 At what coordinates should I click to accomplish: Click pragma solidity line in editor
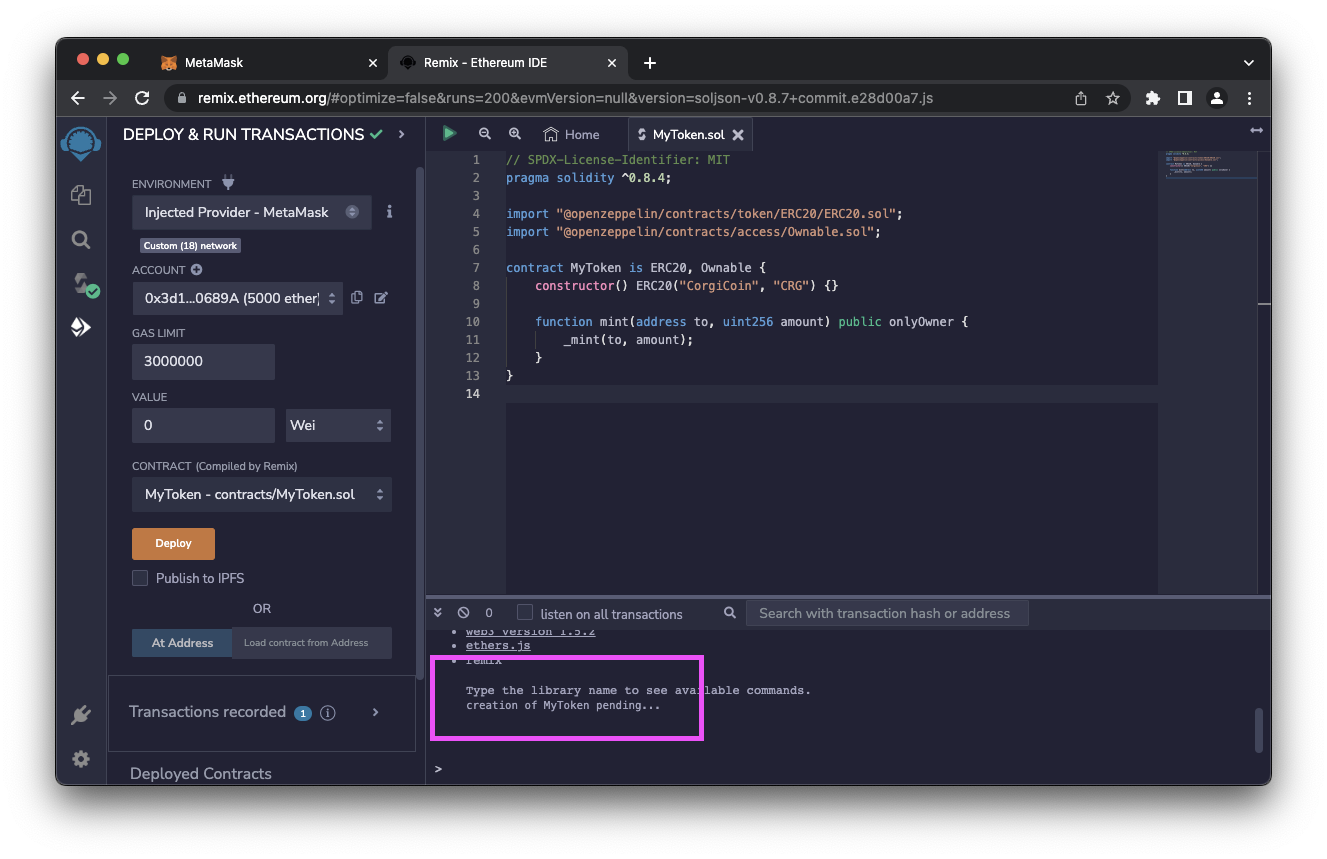589,178
